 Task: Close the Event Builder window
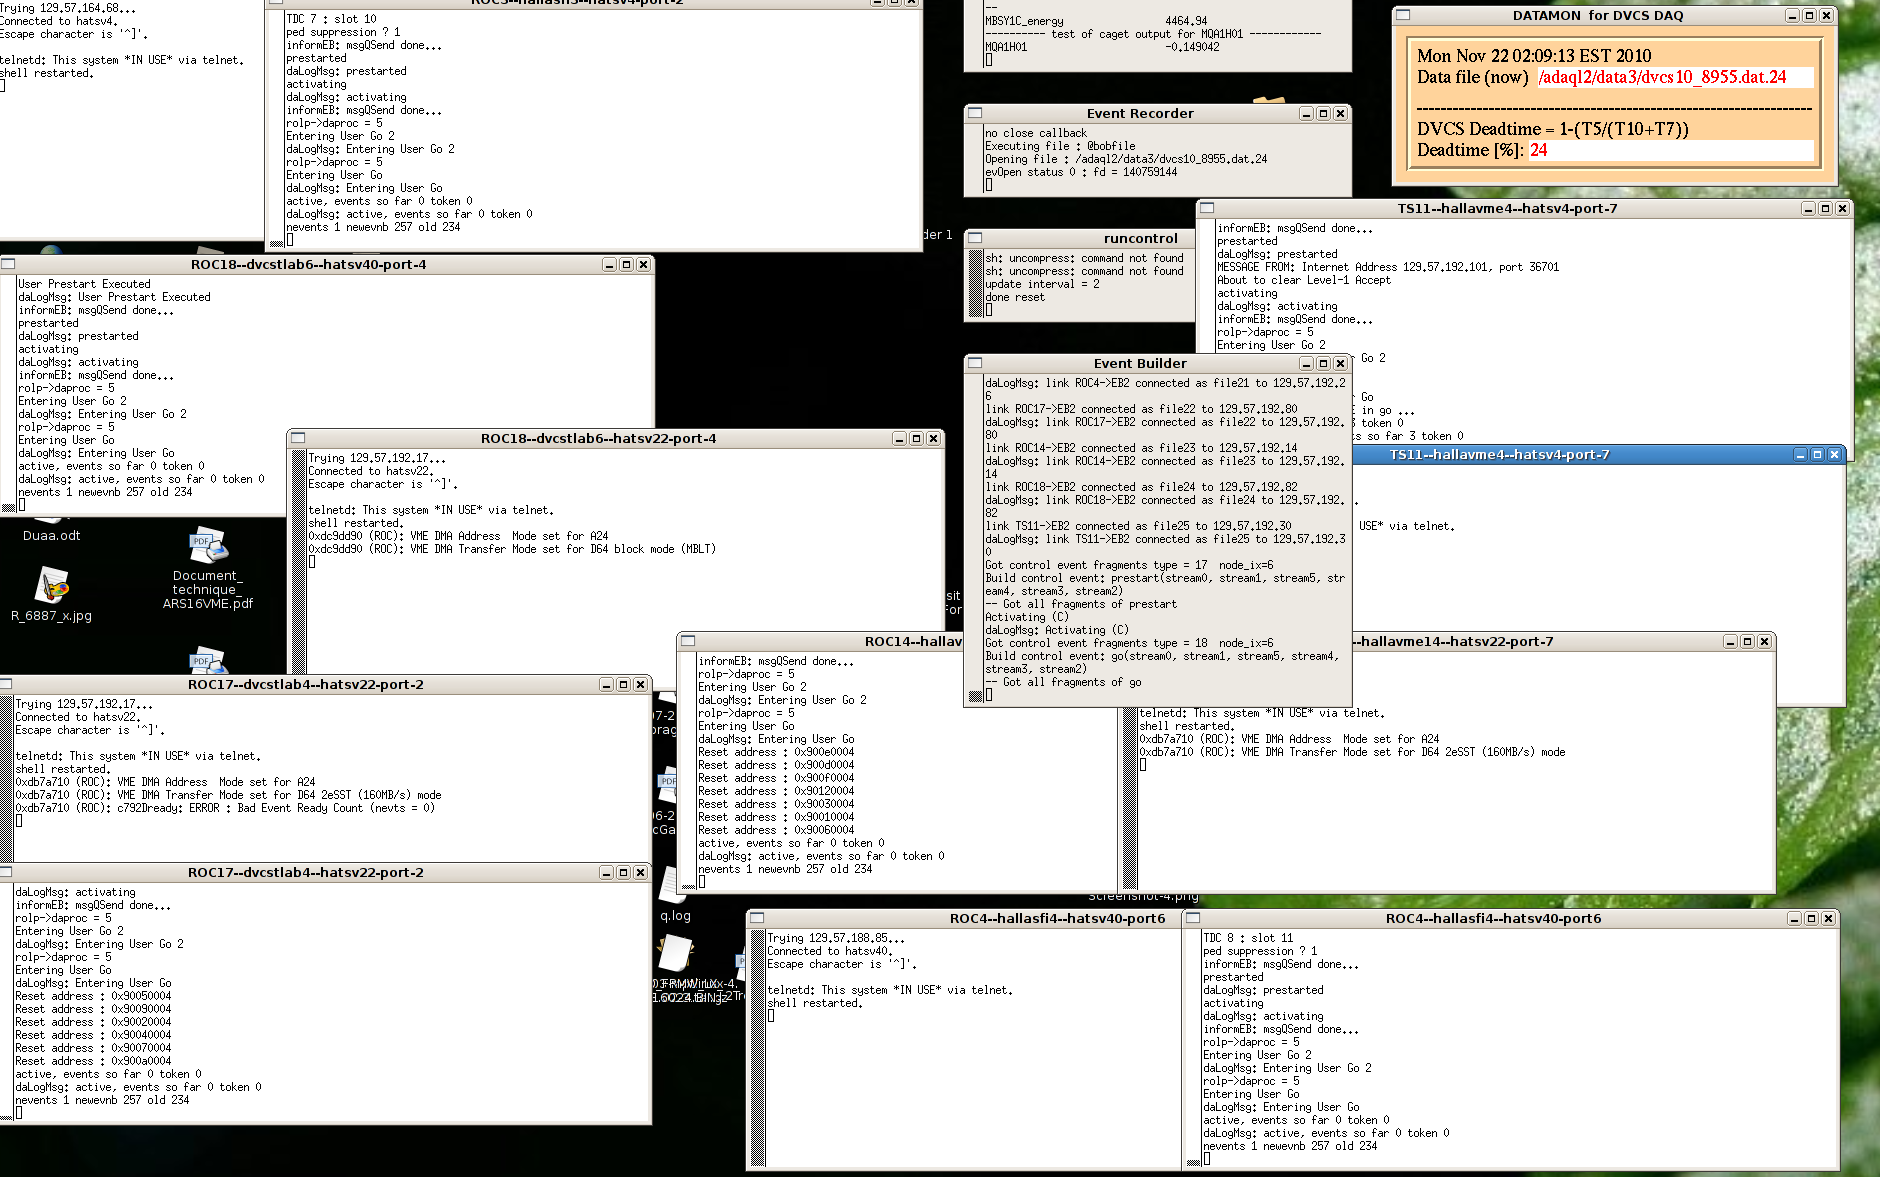(1340, 364)
